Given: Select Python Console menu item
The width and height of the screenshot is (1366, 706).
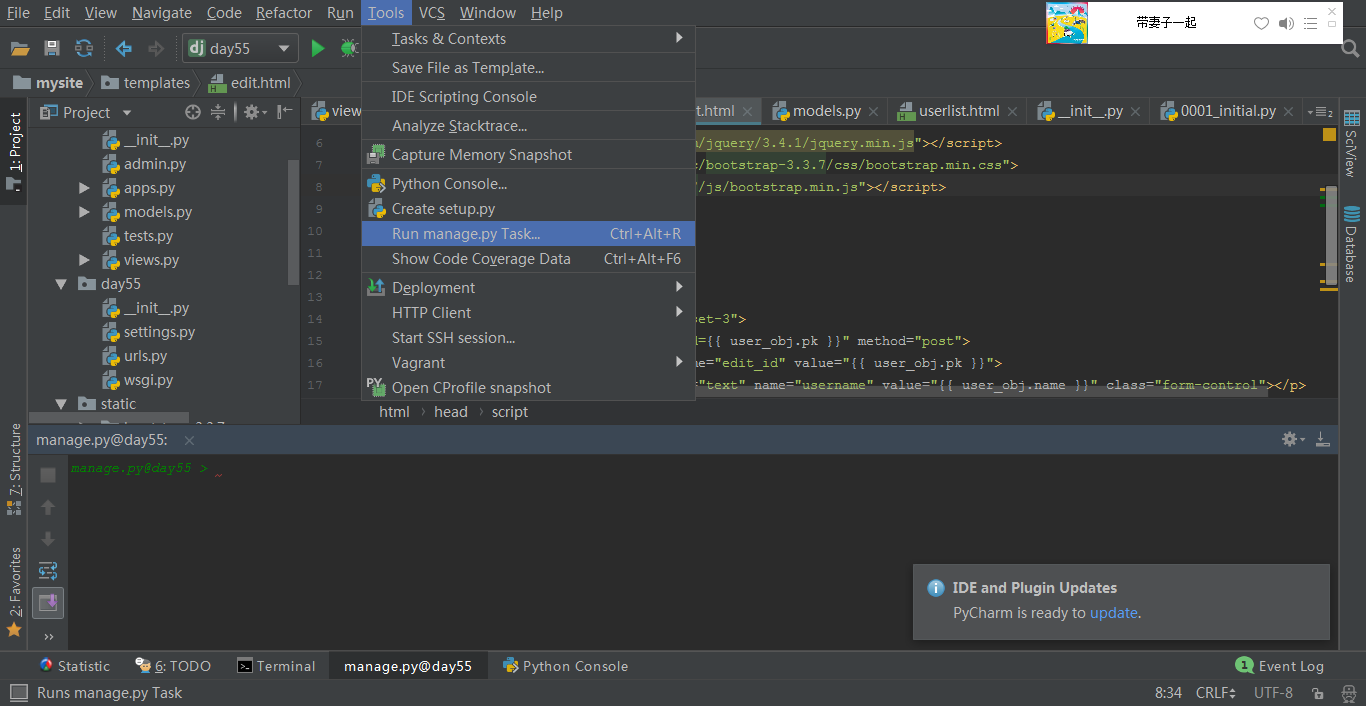Looking at the screenshot, I should pos(528,184).
